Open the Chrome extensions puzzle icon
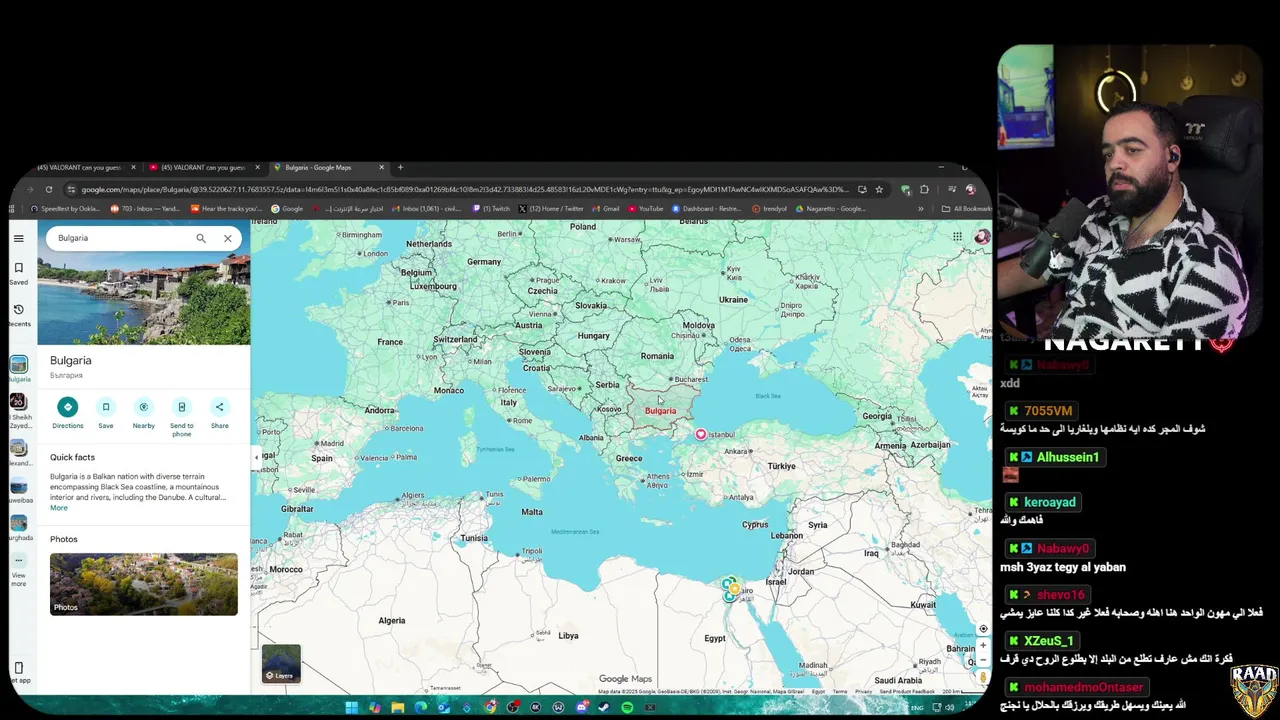 coord(924,189)
